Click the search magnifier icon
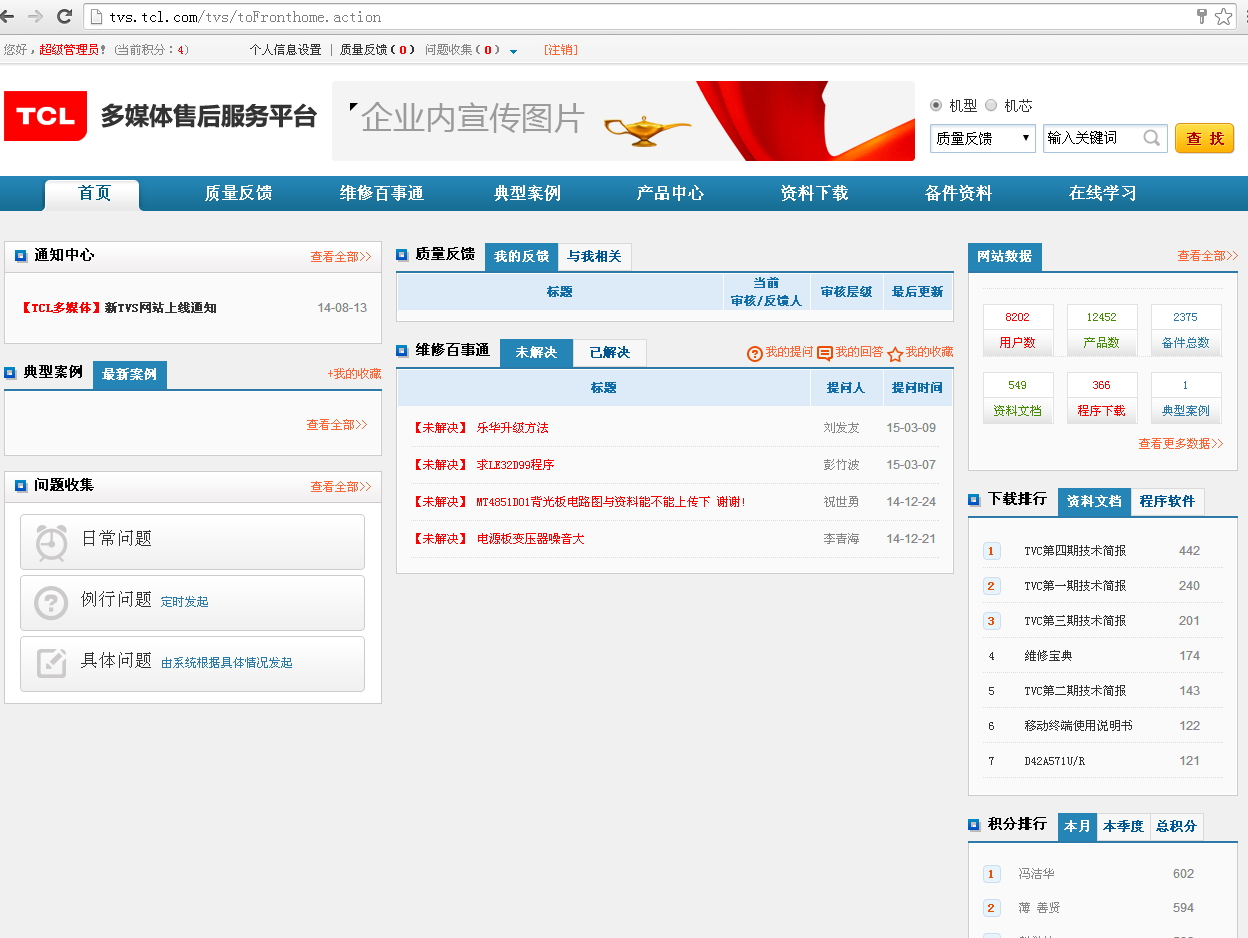Screen dimensions: 1248x938 point(1152,138)
